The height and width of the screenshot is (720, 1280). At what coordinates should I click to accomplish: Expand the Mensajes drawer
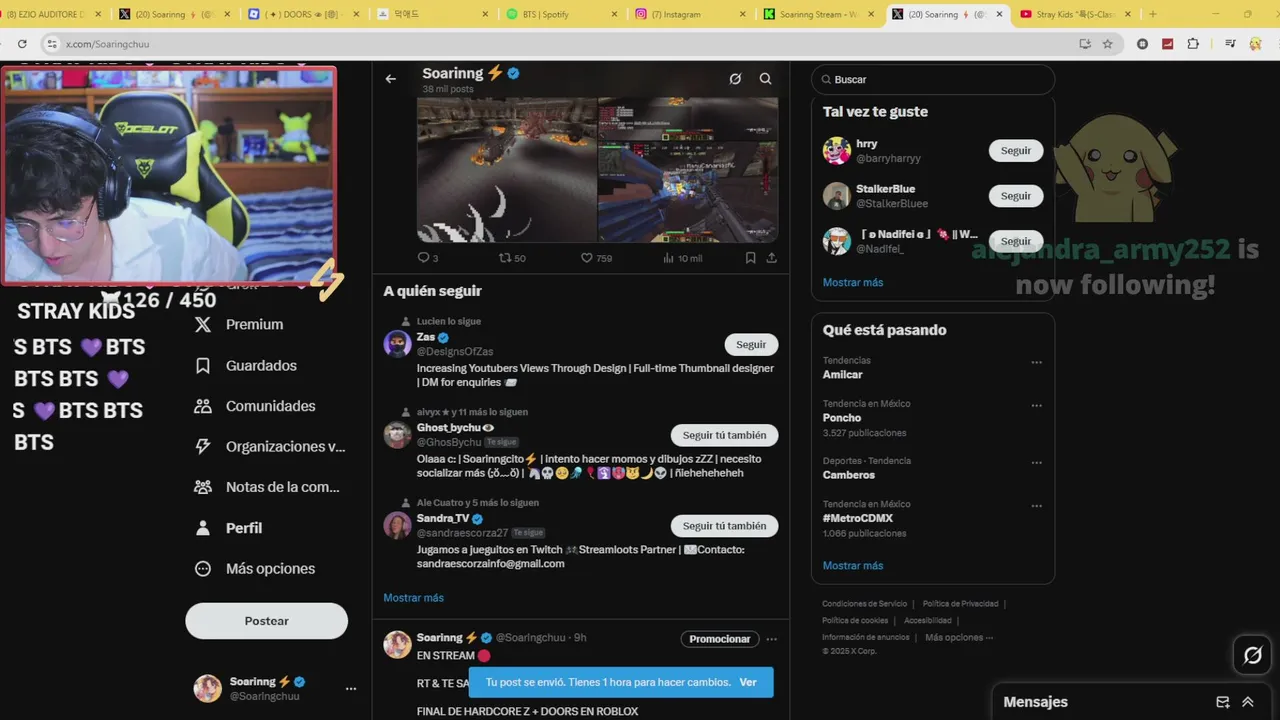(1248, 702)
